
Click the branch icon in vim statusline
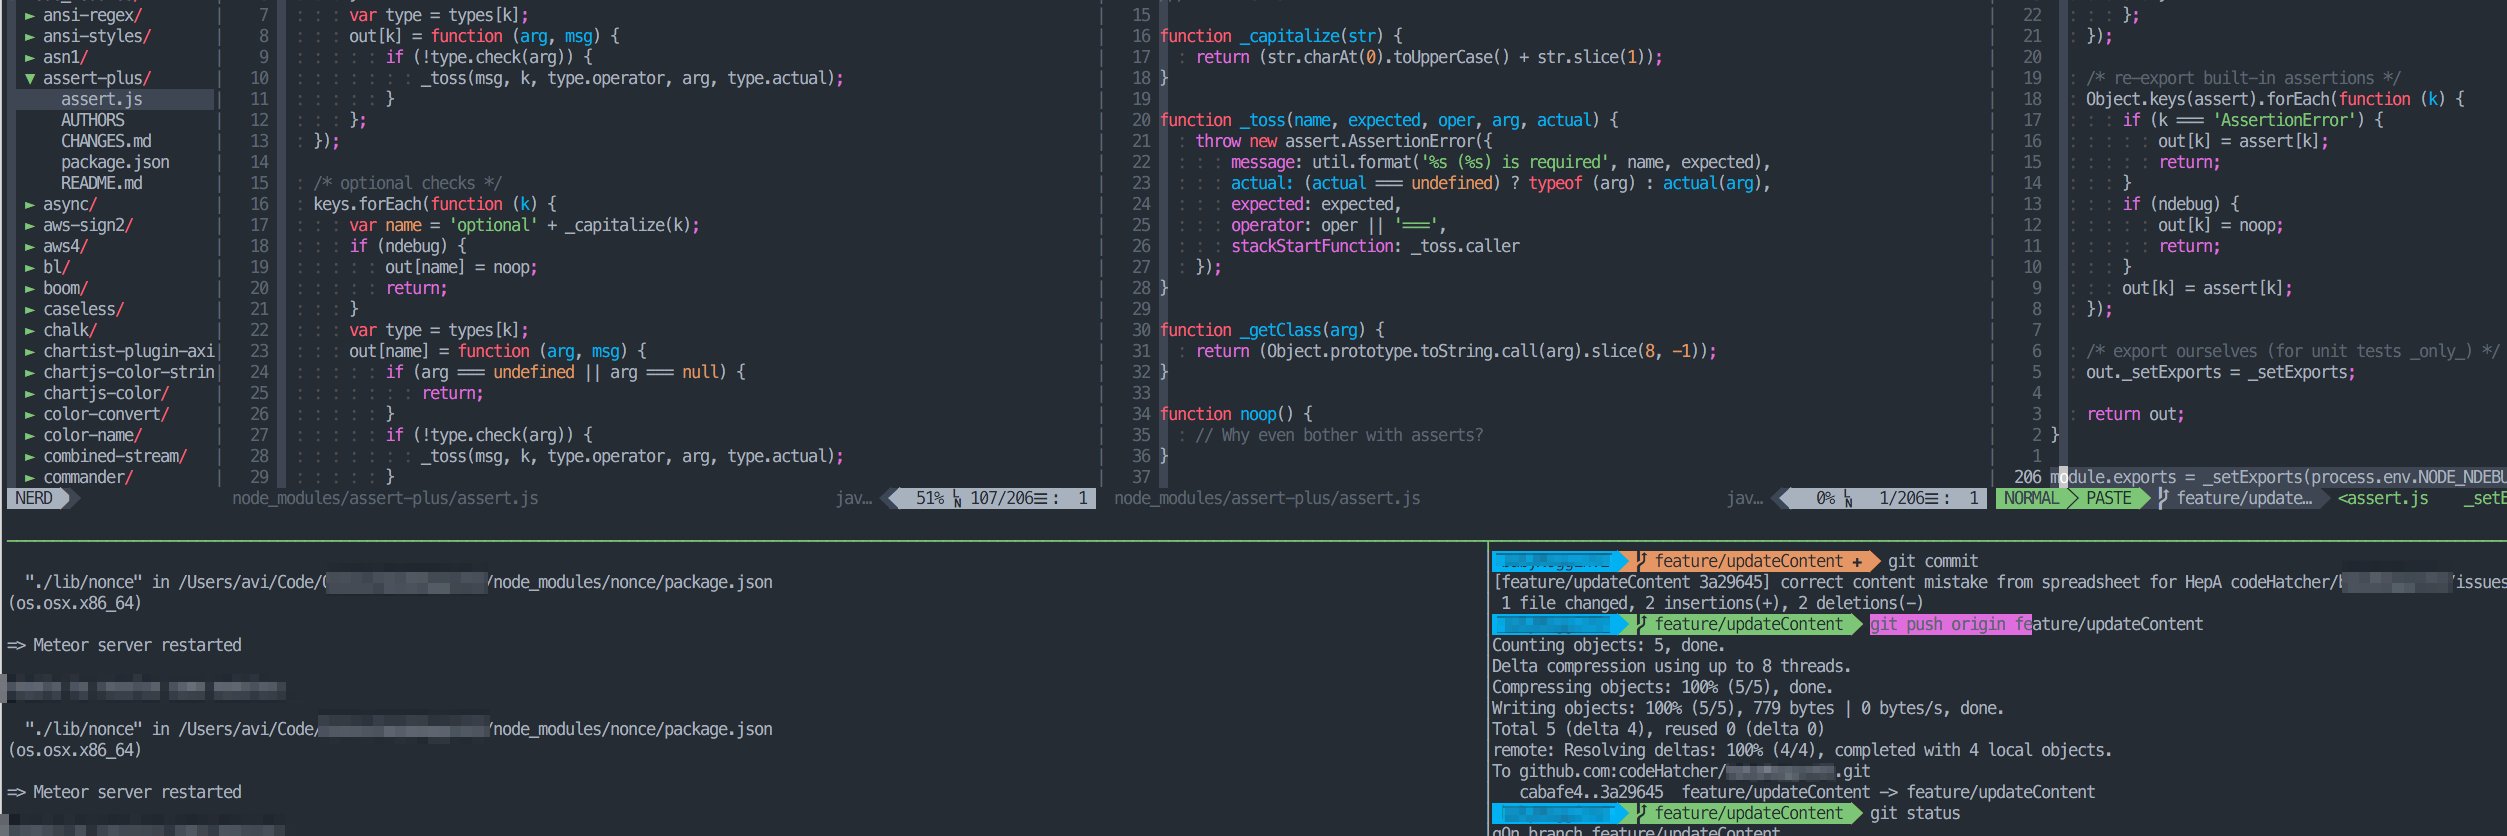2163,498
